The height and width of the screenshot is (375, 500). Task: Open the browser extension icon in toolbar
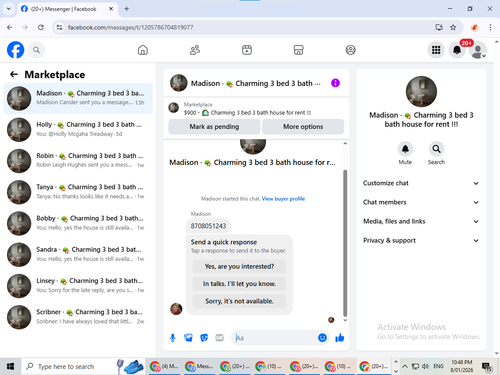pos(474,27)
